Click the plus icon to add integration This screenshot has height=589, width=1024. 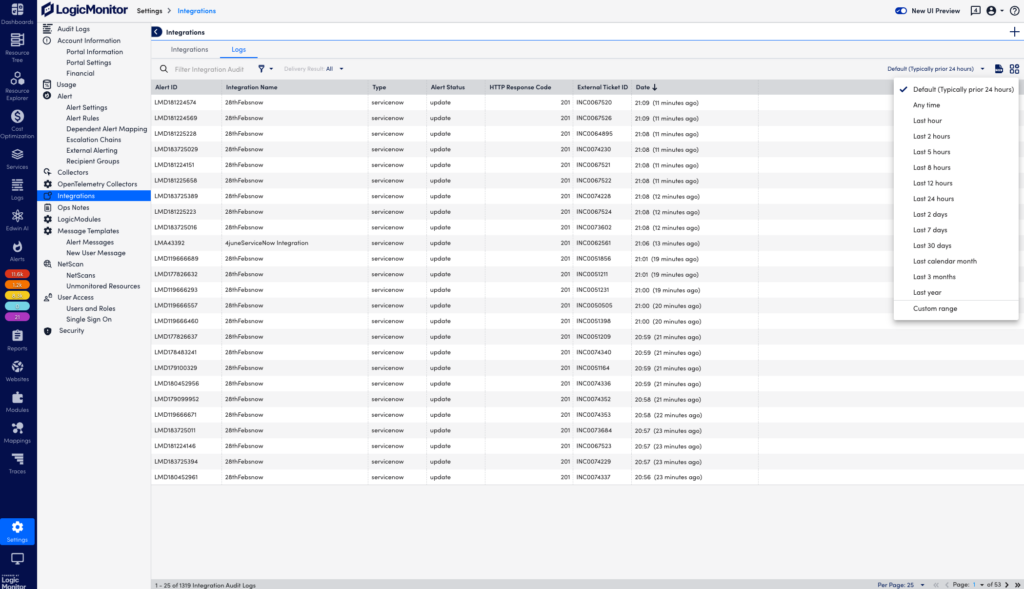[x=1014, y=32]
